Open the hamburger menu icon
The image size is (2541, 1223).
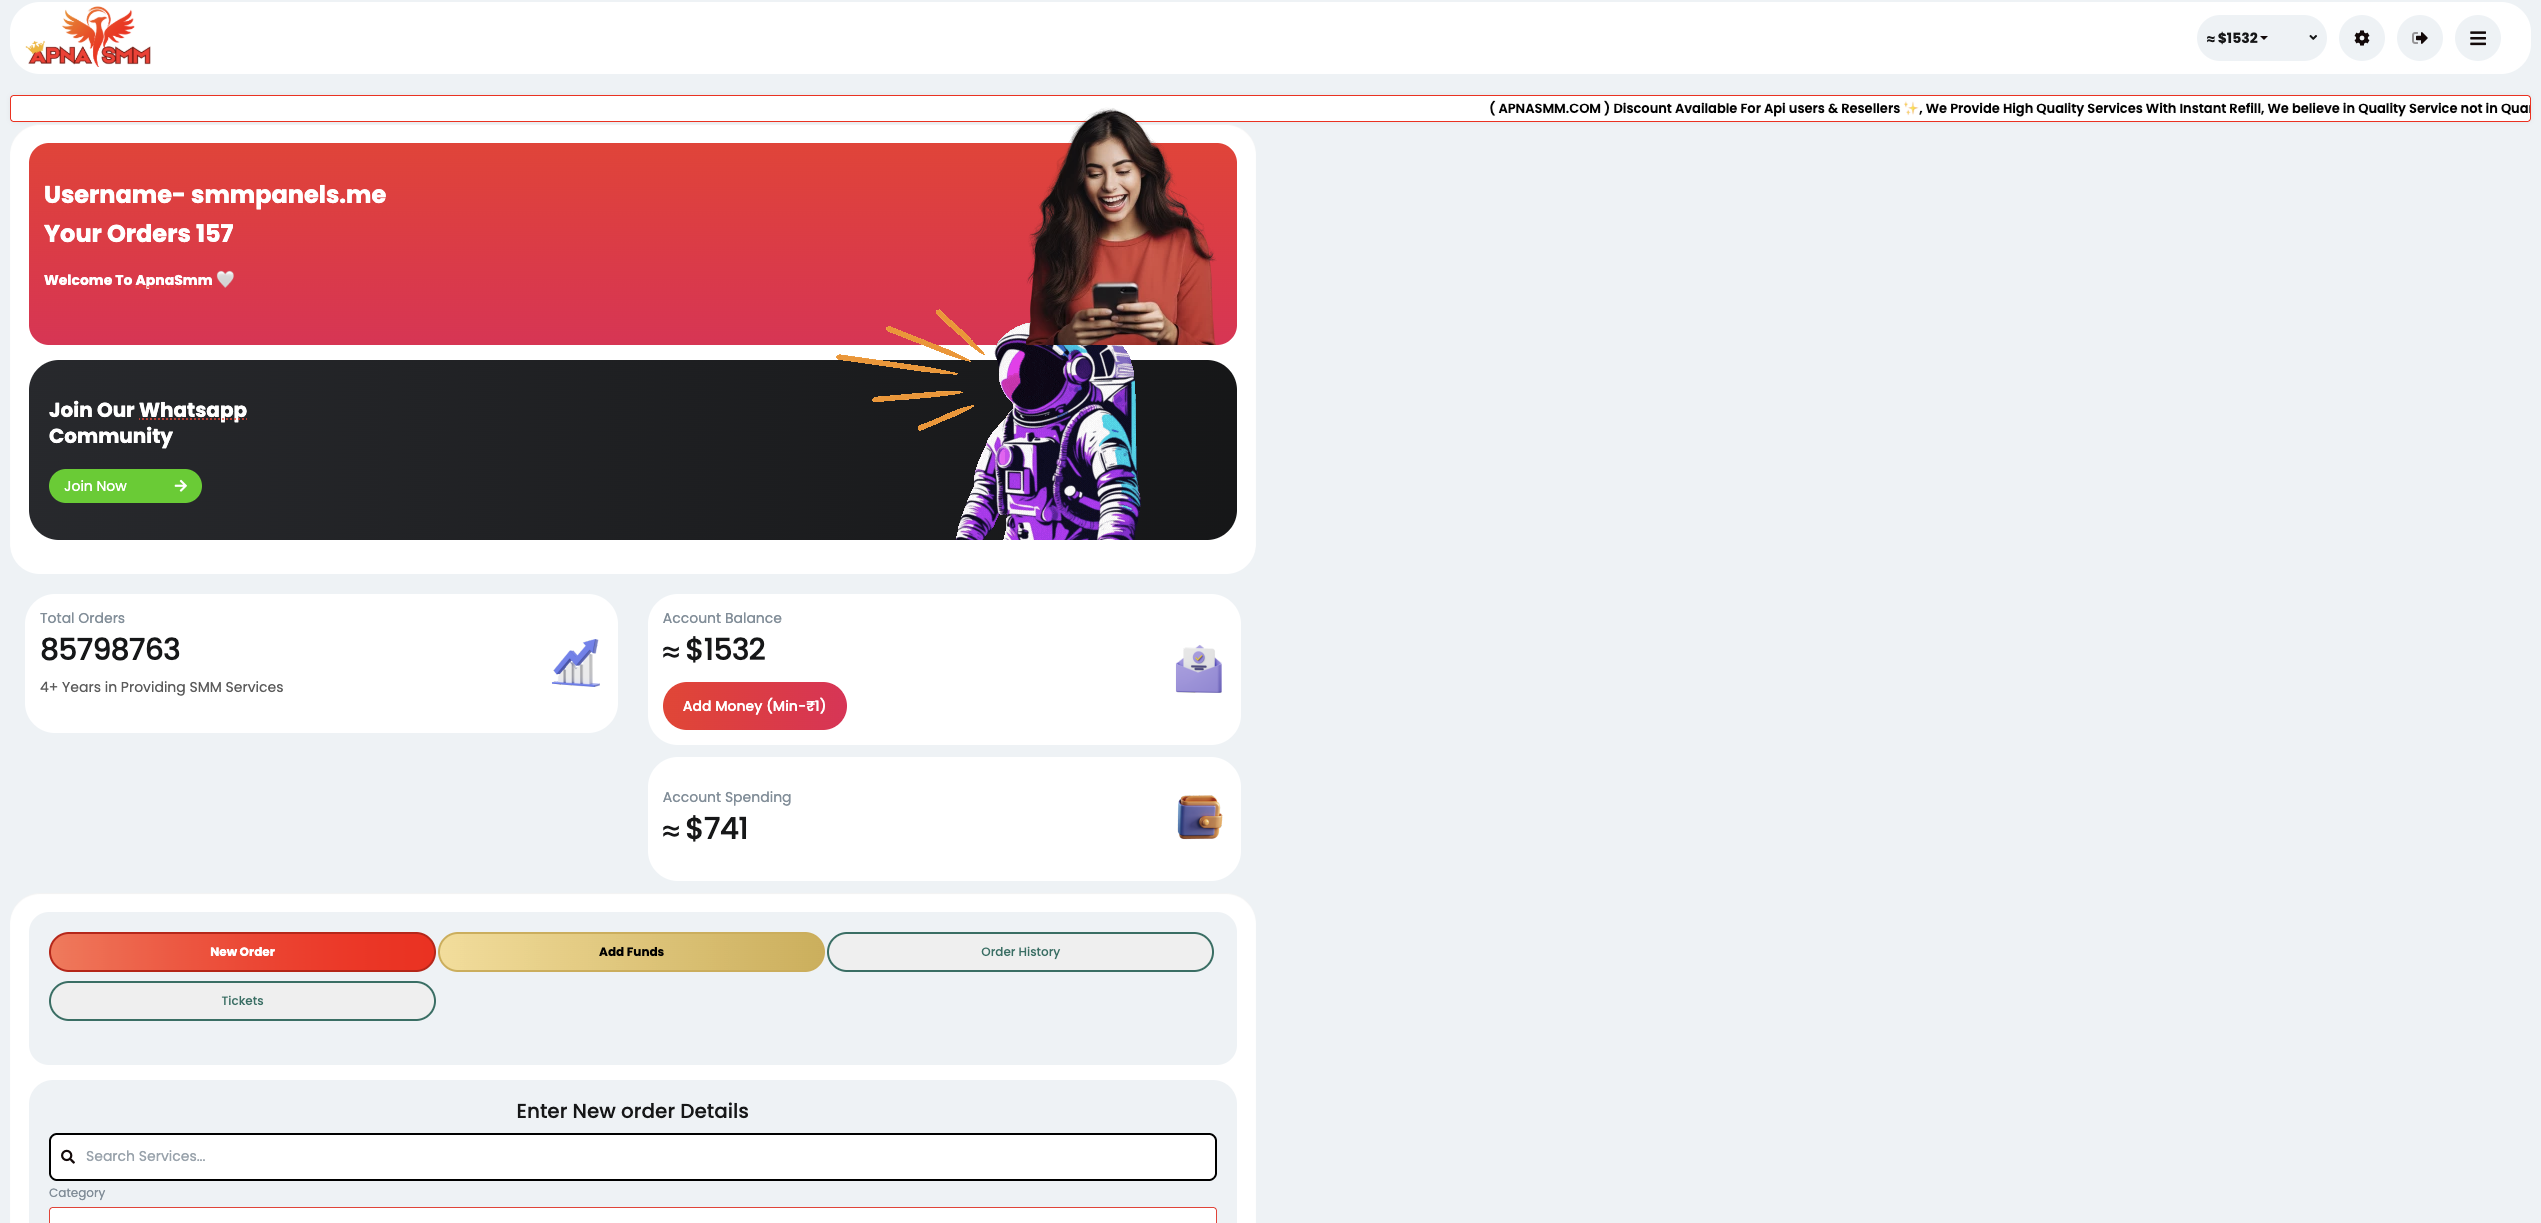click(x=2477, y=38)
